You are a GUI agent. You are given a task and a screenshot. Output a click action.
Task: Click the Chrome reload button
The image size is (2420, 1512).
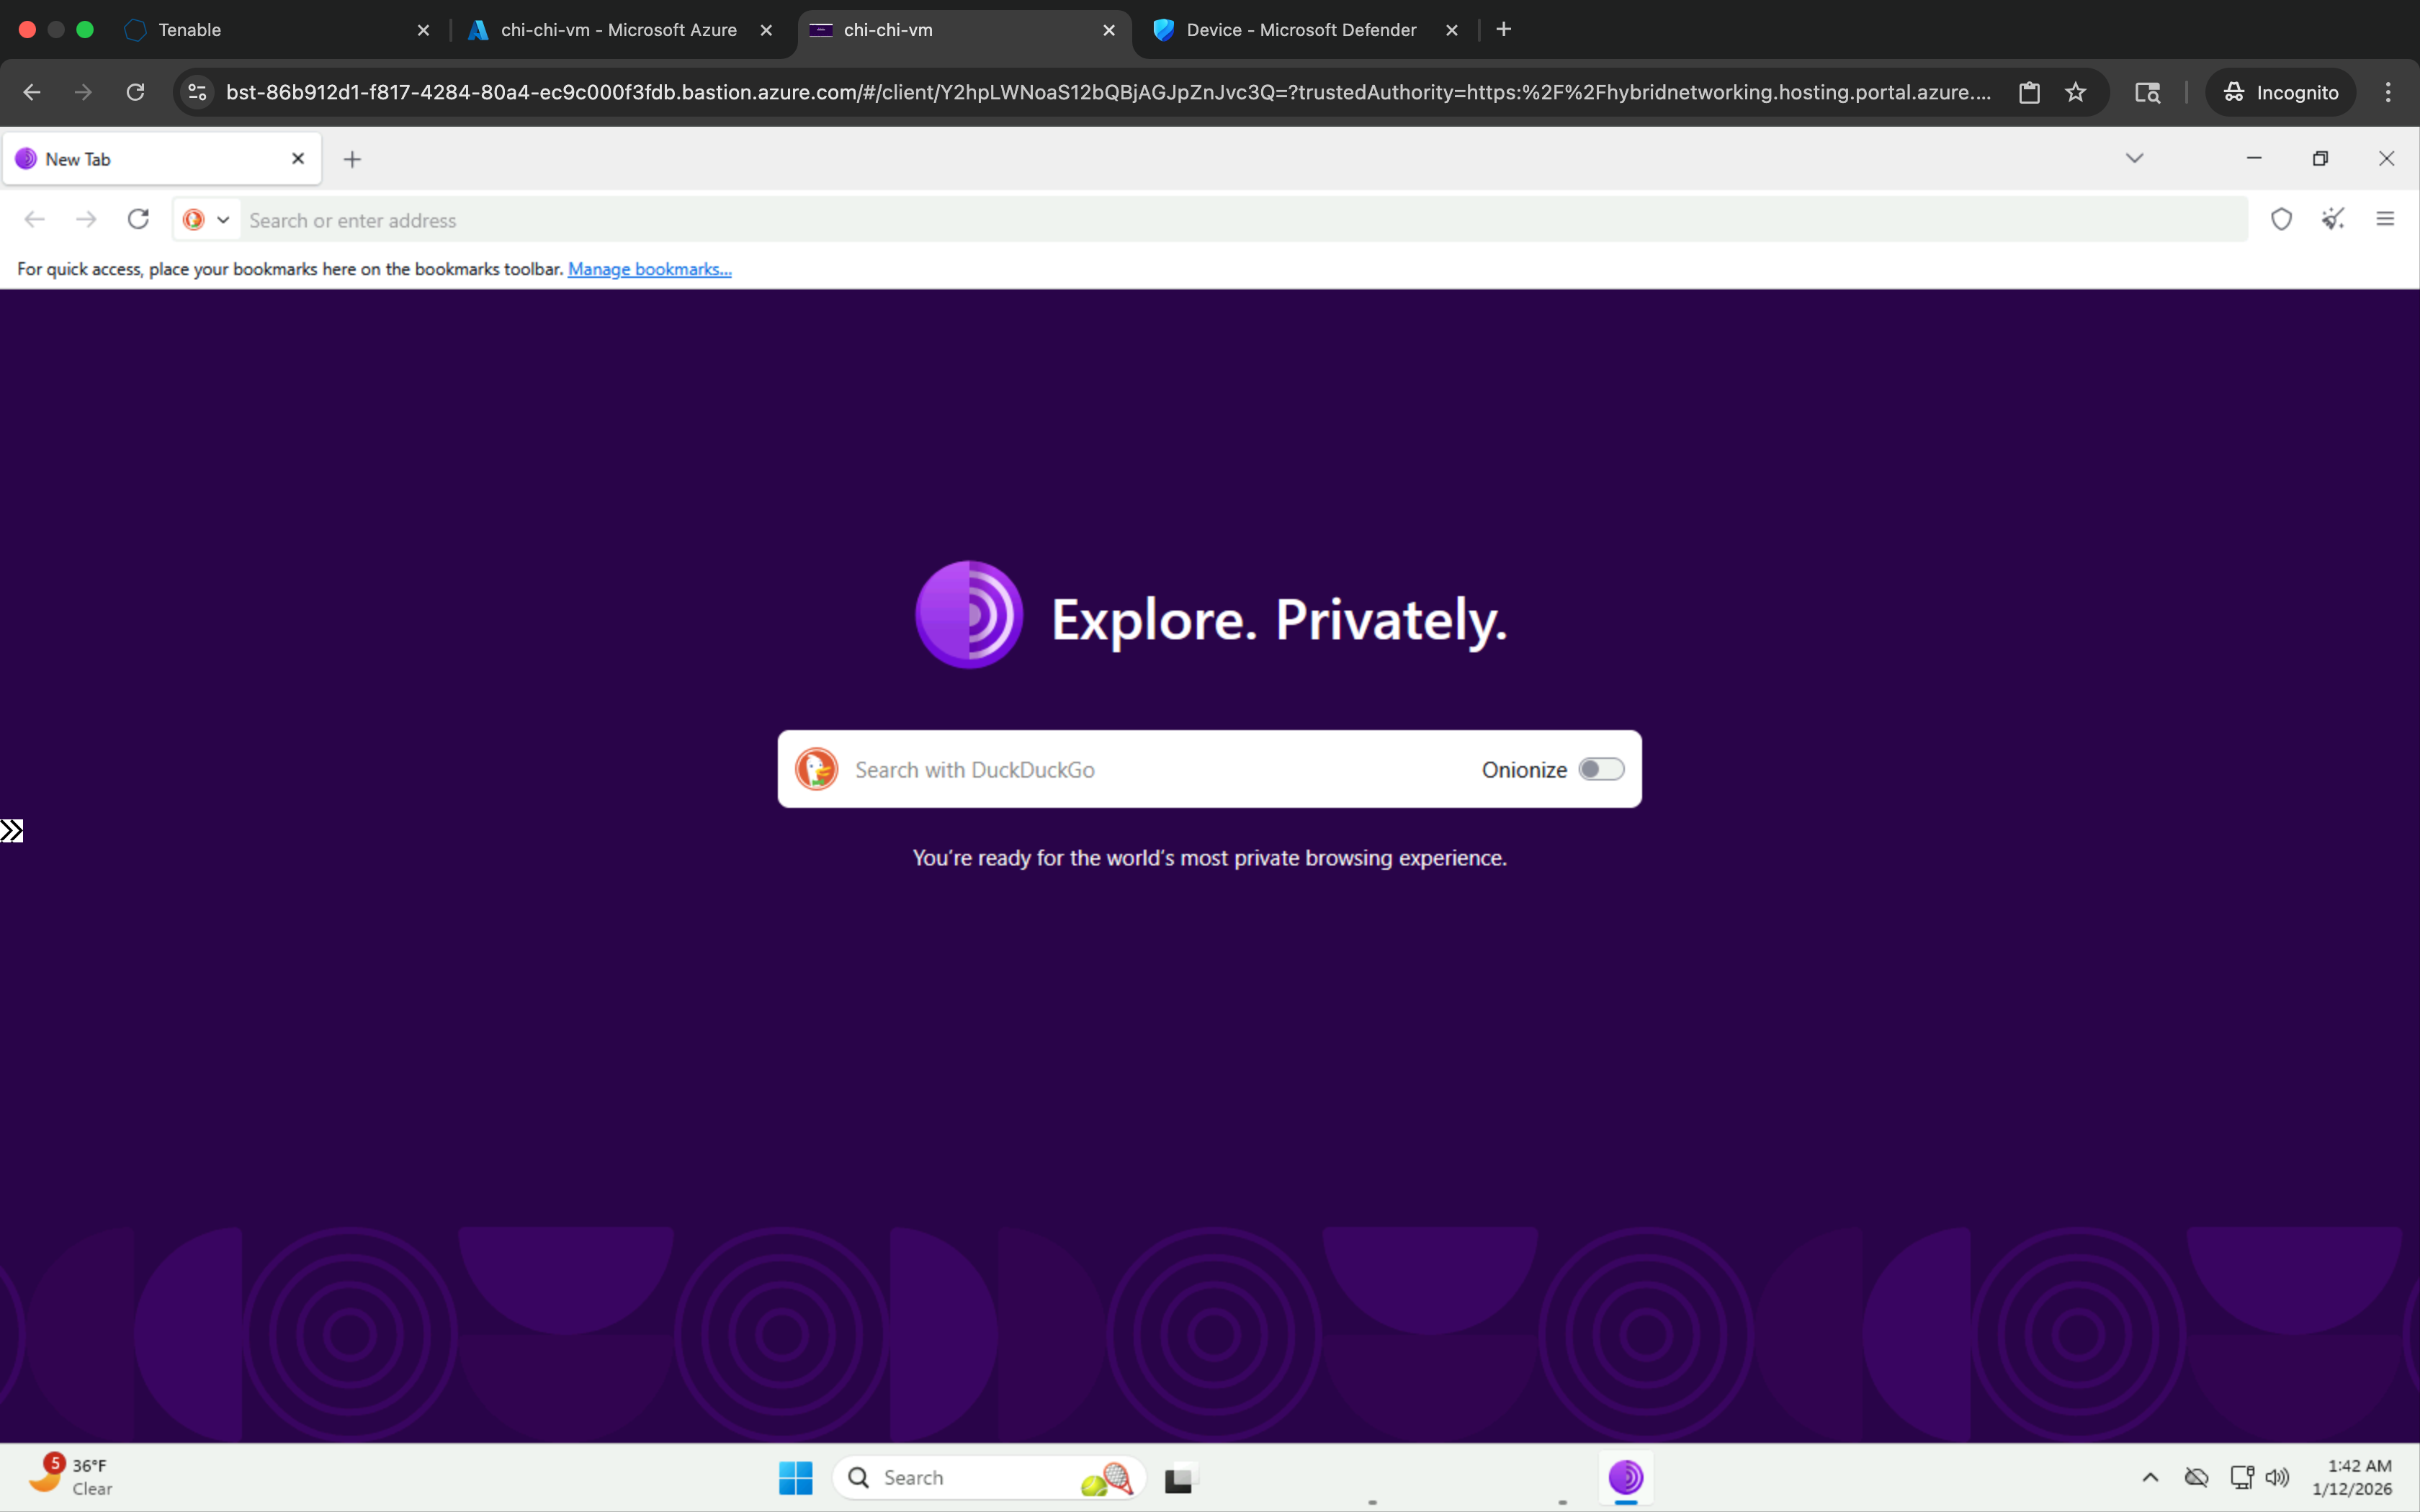135,92
